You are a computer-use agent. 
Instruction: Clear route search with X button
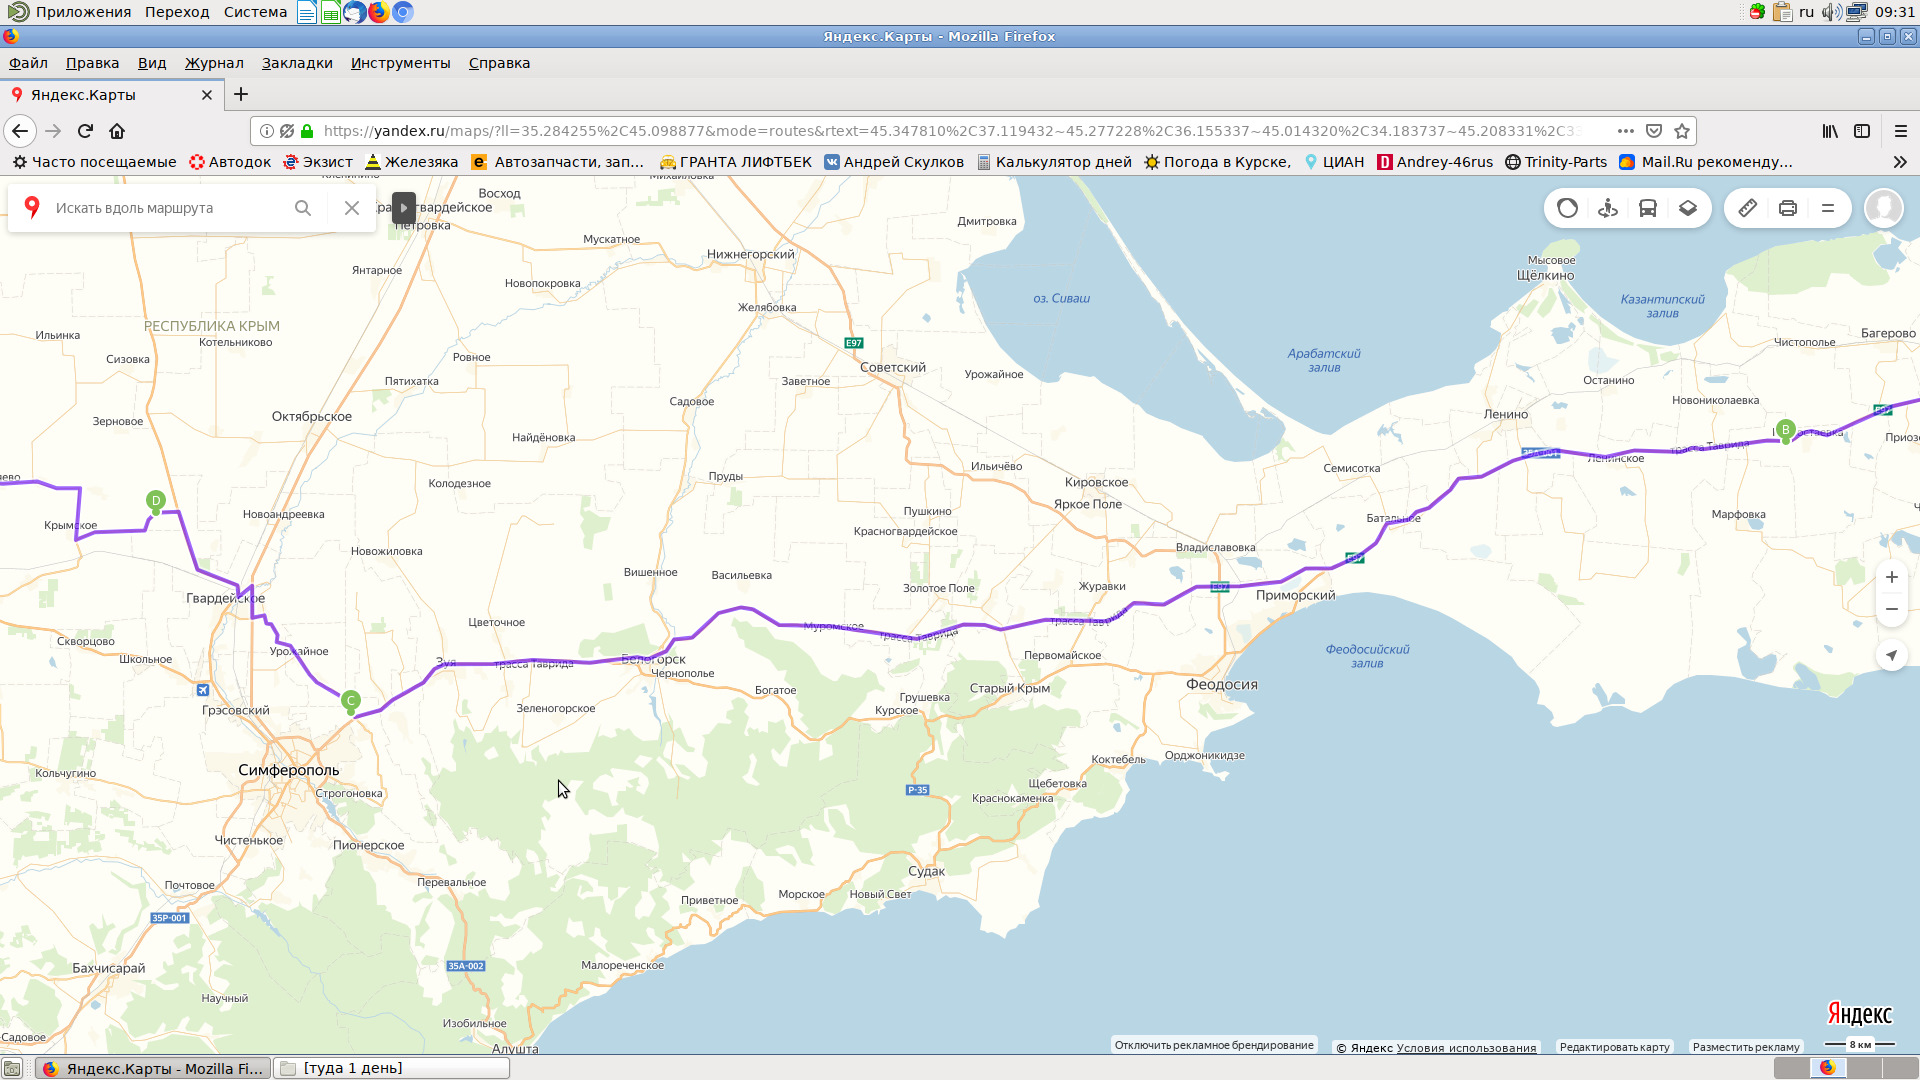[x=352, y=208]
